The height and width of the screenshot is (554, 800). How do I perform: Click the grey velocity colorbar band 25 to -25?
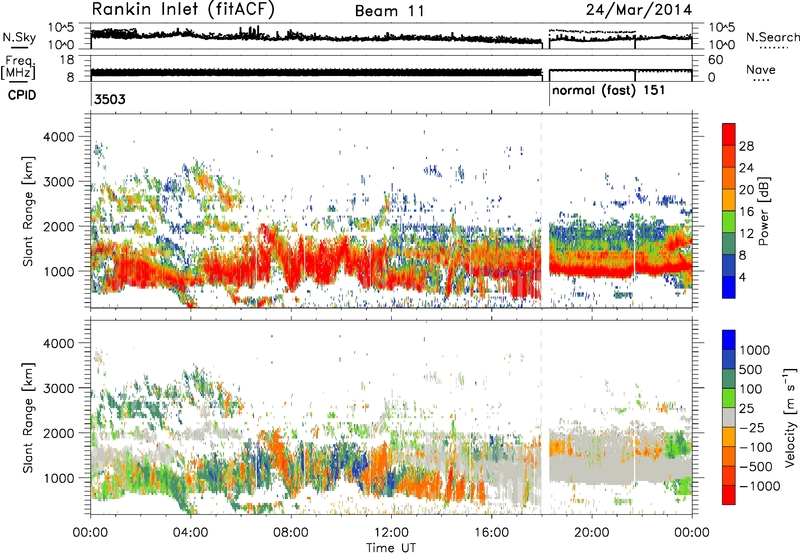click(x=729, y=418)
